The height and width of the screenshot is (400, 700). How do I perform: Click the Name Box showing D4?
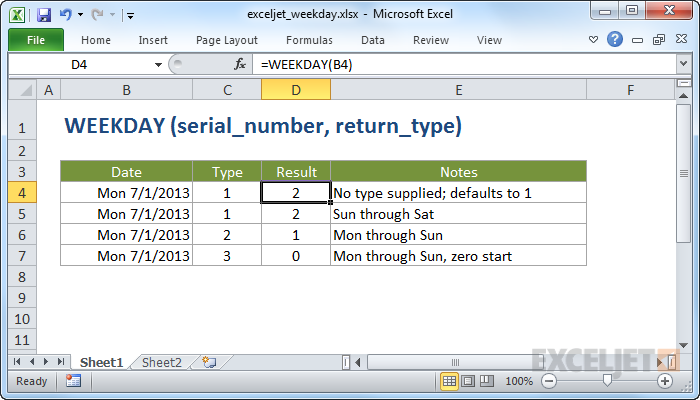[x=80, y=65]
